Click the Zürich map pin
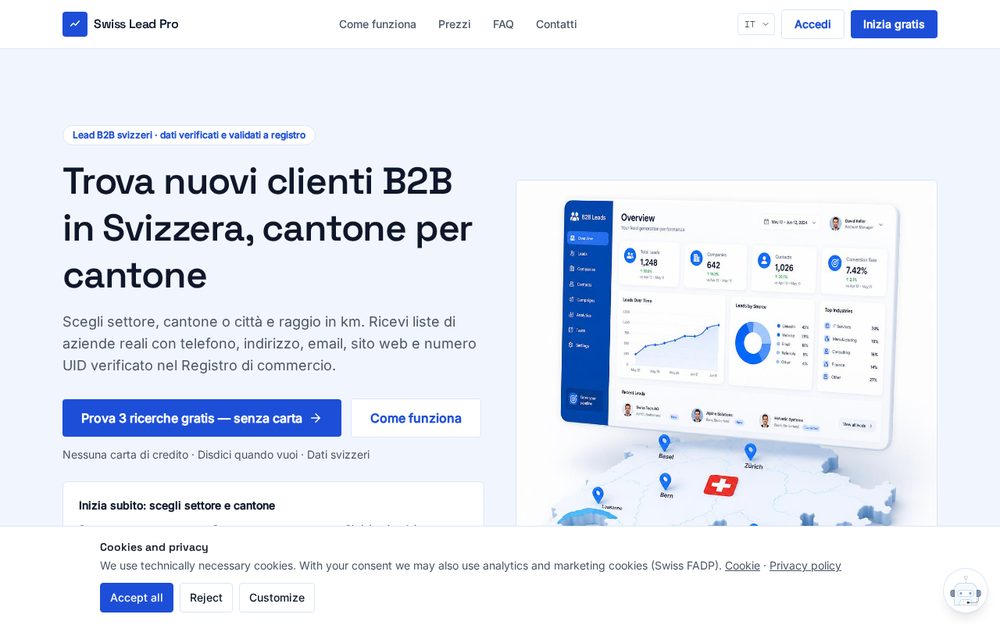The width and height of the screenshot is (1000, 625). (751, 452)
